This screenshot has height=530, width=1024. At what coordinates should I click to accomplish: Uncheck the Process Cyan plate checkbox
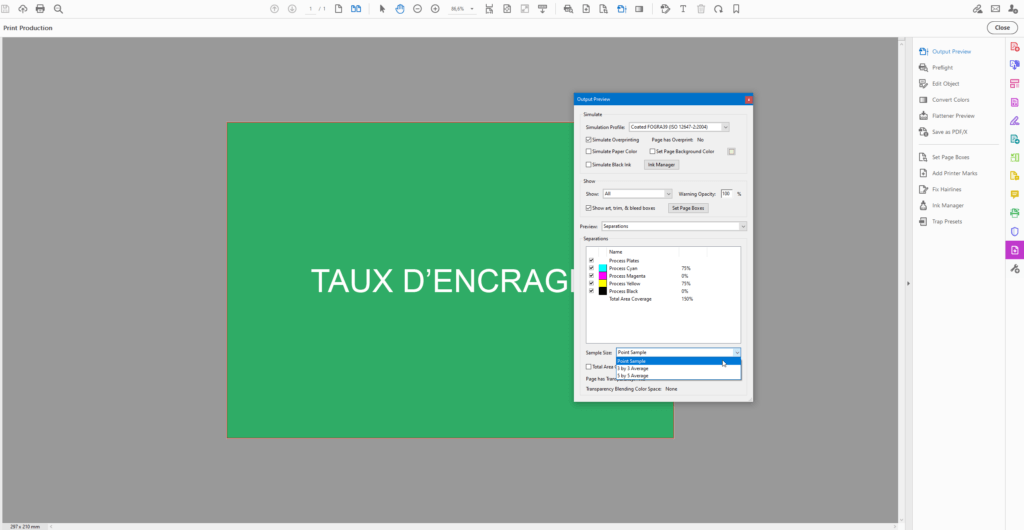(x=591, y=268)
